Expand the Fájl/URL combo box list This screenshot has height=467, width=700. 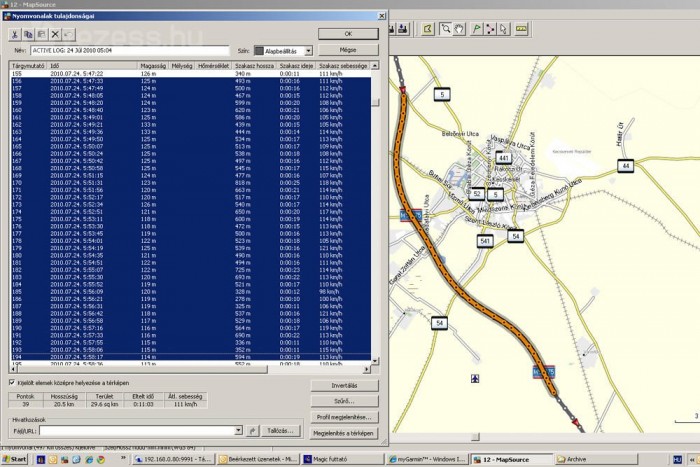(240, 431)
